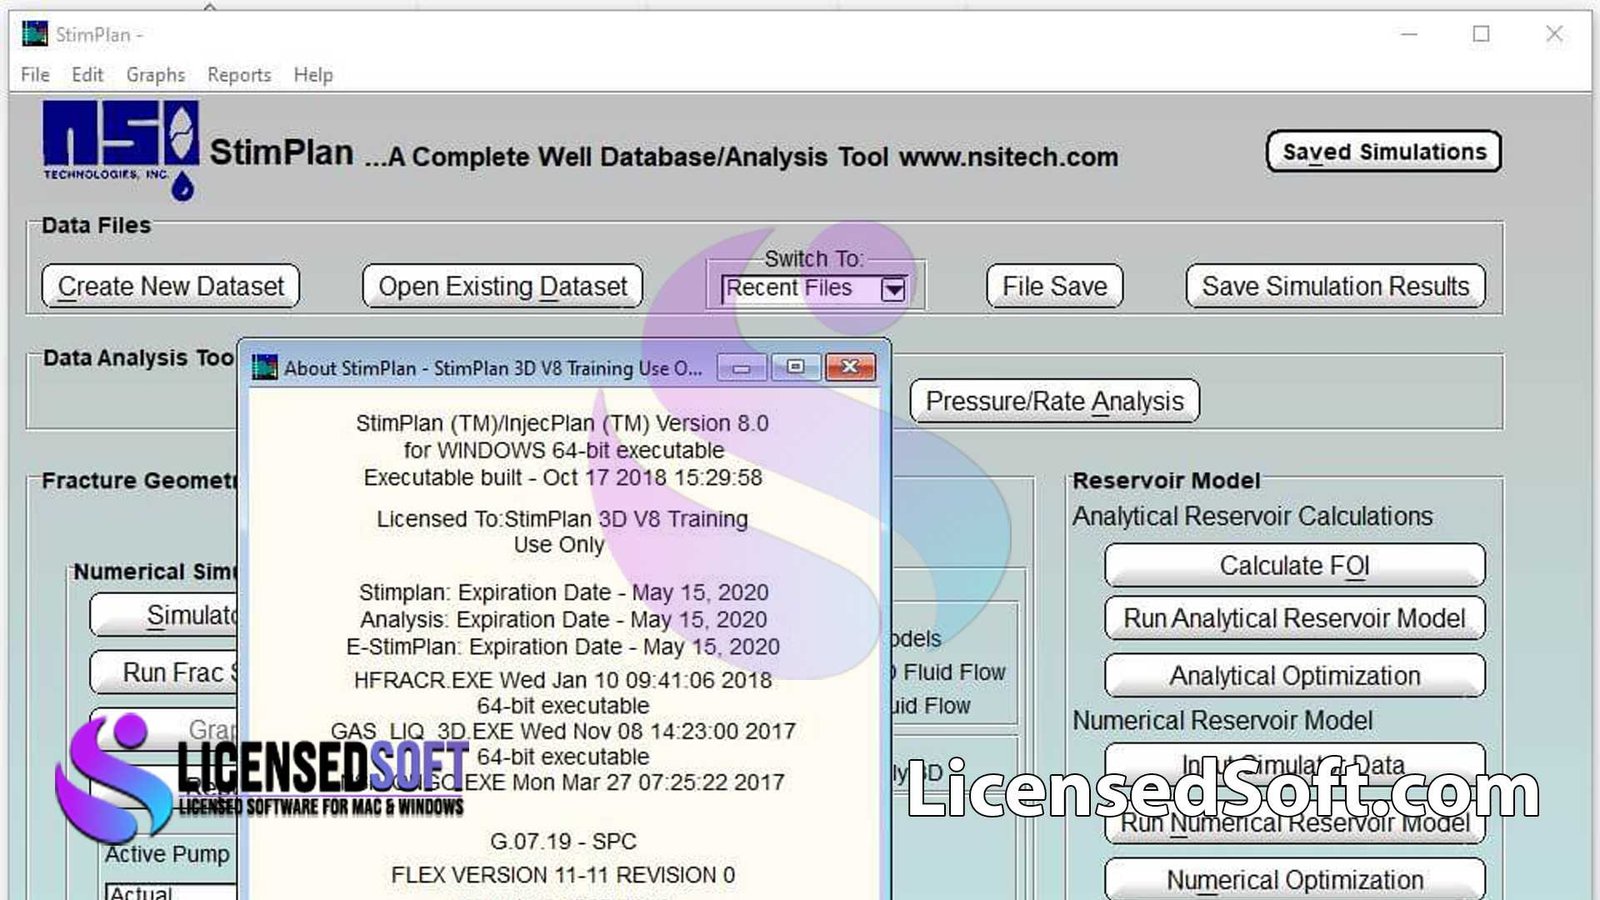Screen dimensions: 1600x900
Task: Click the Calculate FOI button
Action: [1294, 566]
